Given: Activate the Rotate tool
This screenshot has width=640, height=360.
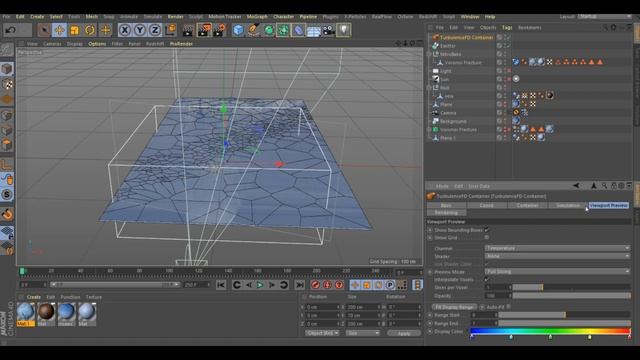Looking at the screenshot, I should pos(90,30).
